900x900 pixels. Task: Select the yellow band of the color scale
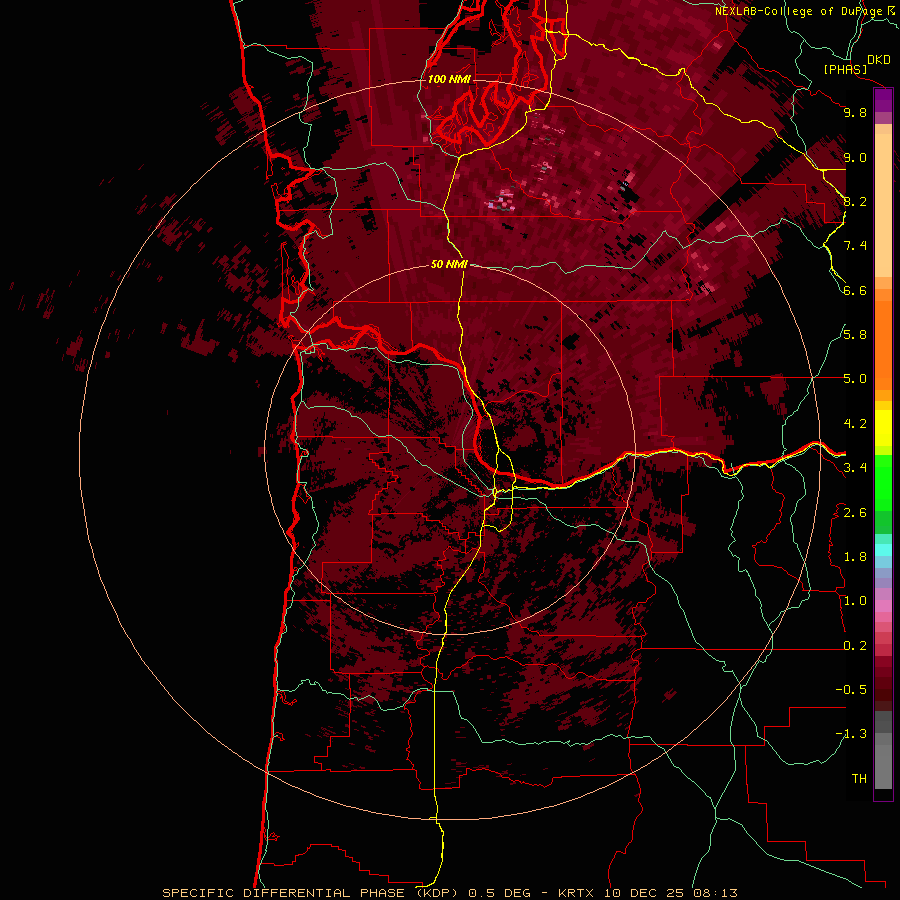pyautogui.click(x=883, y=428)
